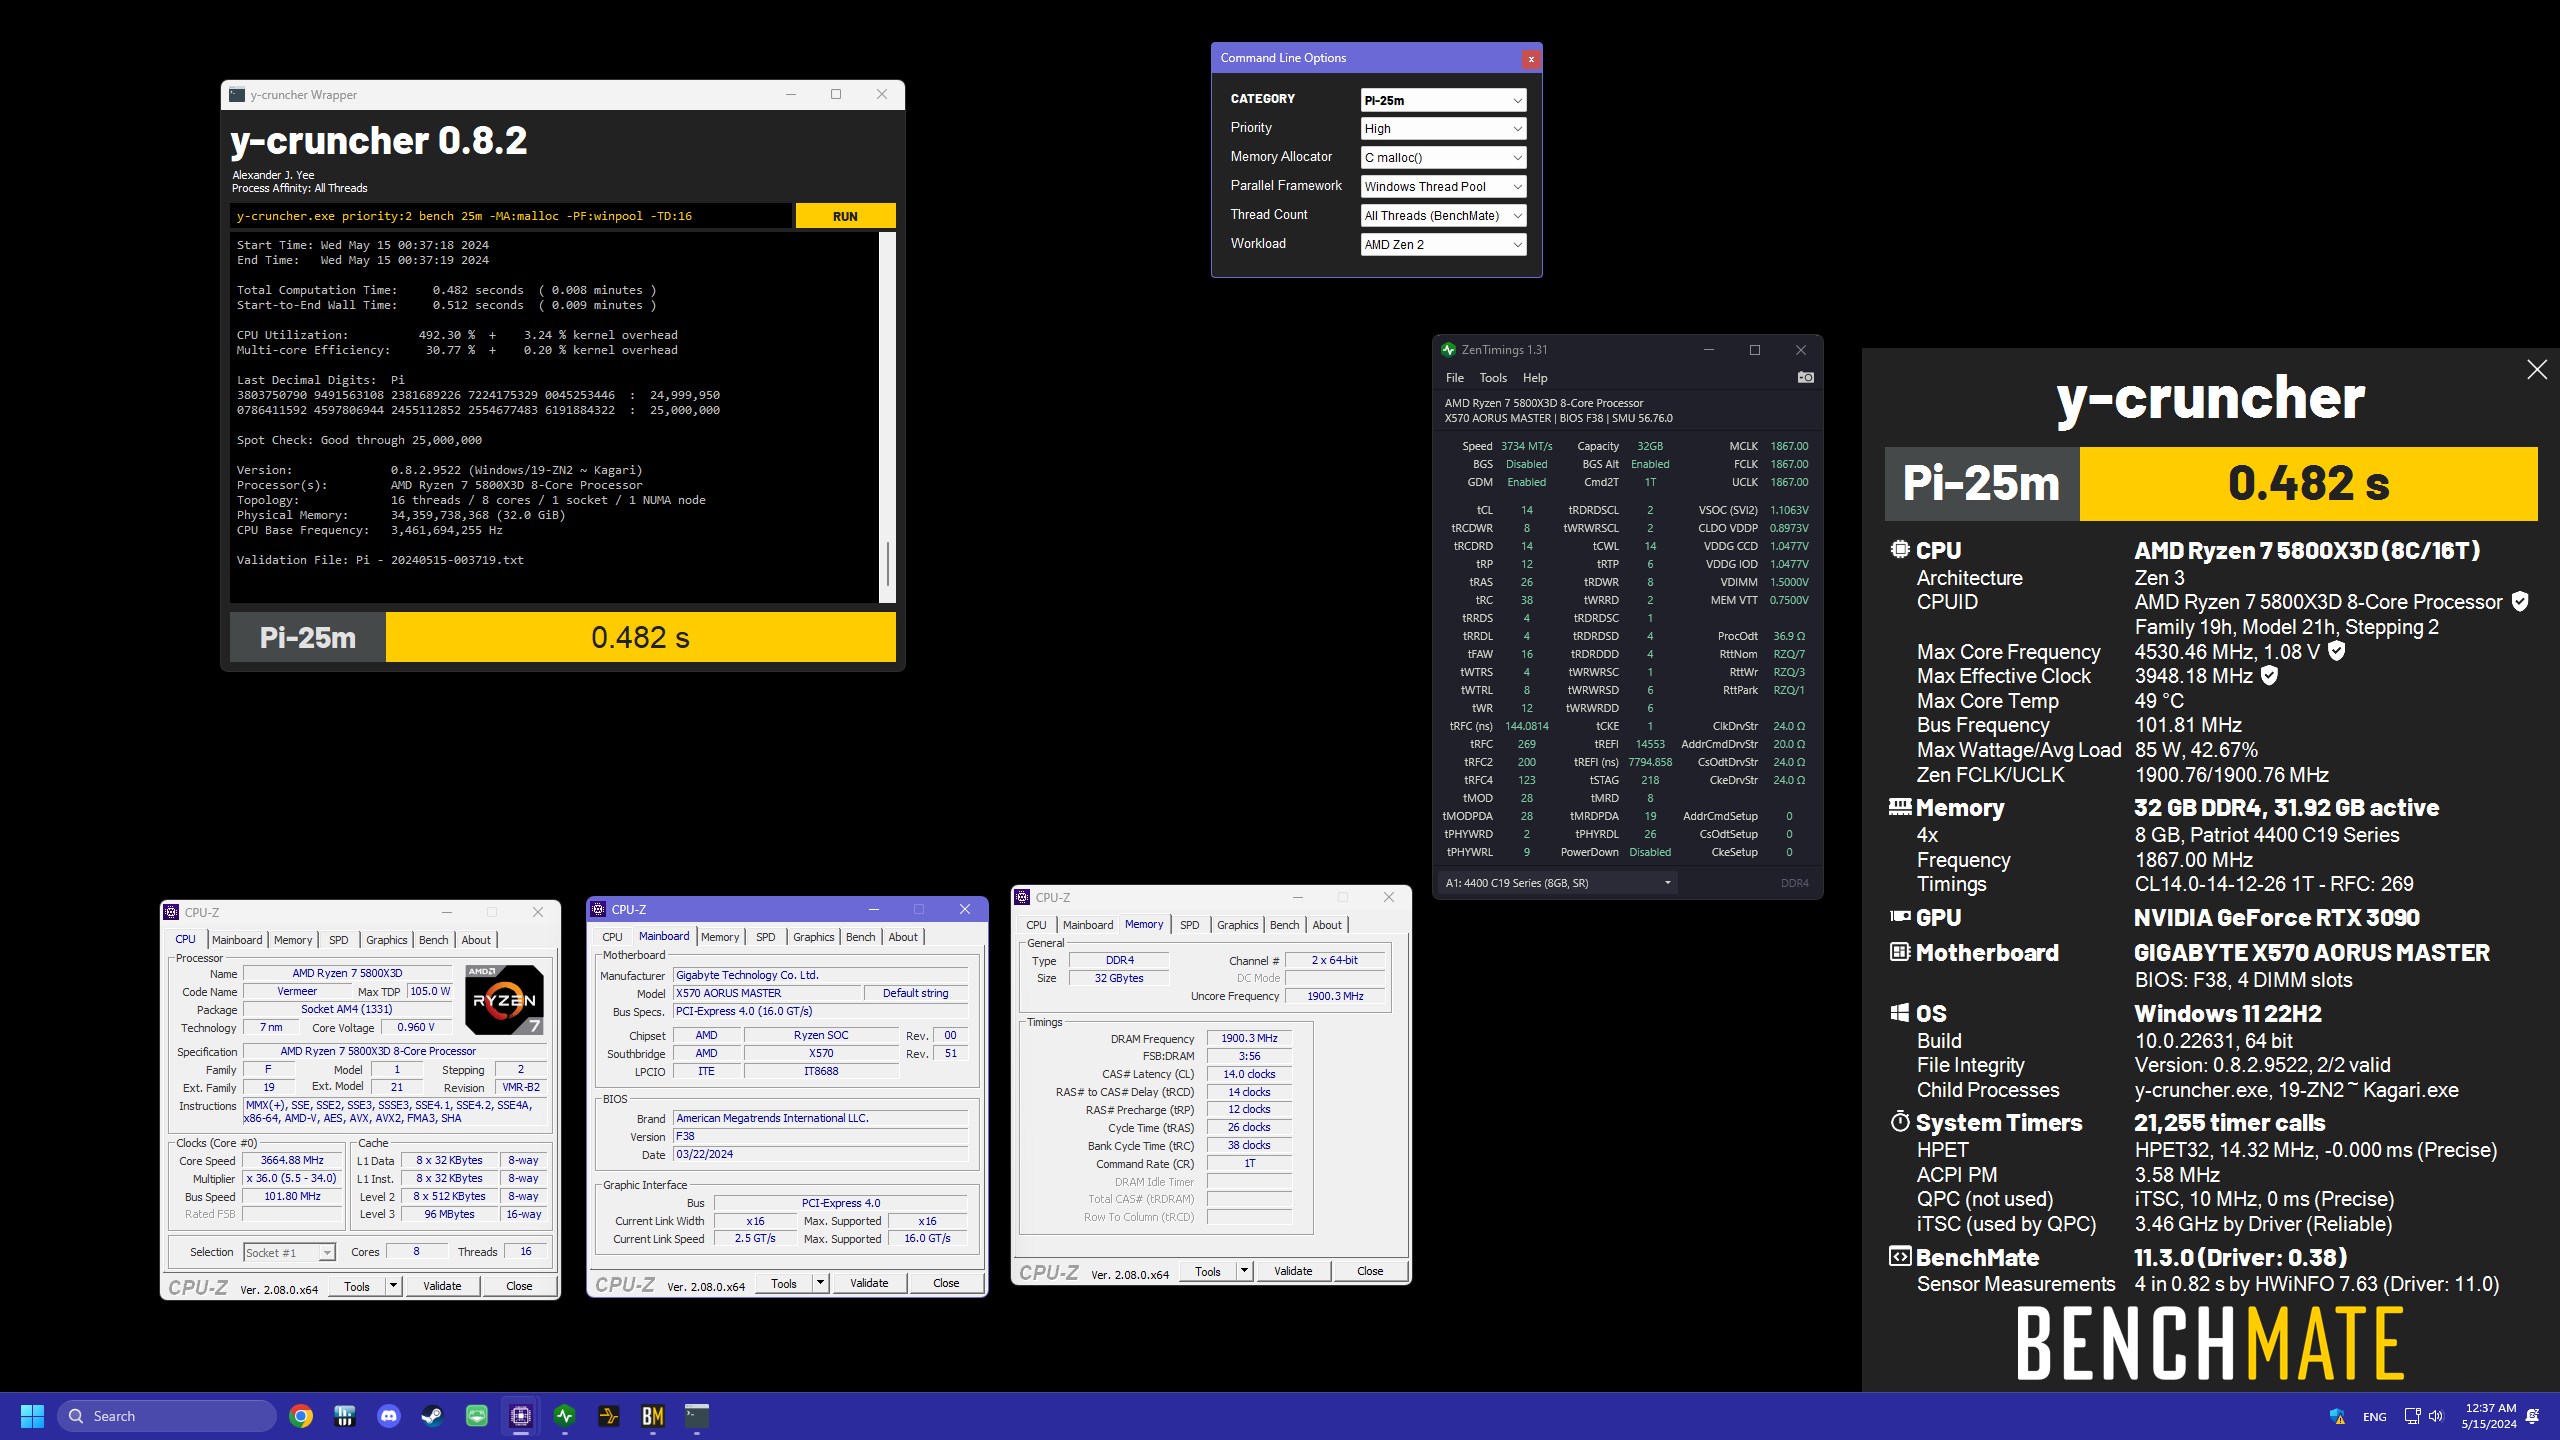
Task: Click the ZenTimings title bar app icon
Action: pos(1448,350)
